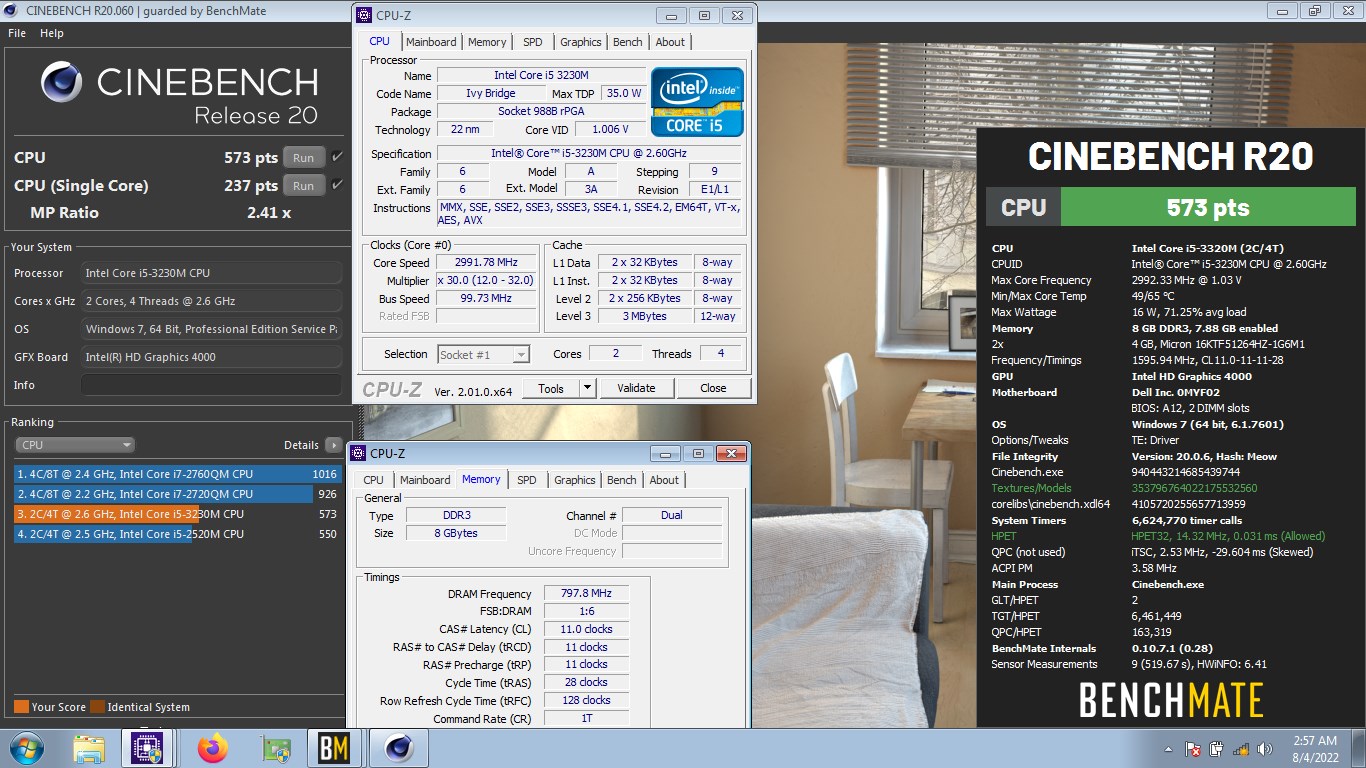Open Cinebench File menu
Image resolution: width=1366 pixels, height=768 pixels.
tap(17, 33)
